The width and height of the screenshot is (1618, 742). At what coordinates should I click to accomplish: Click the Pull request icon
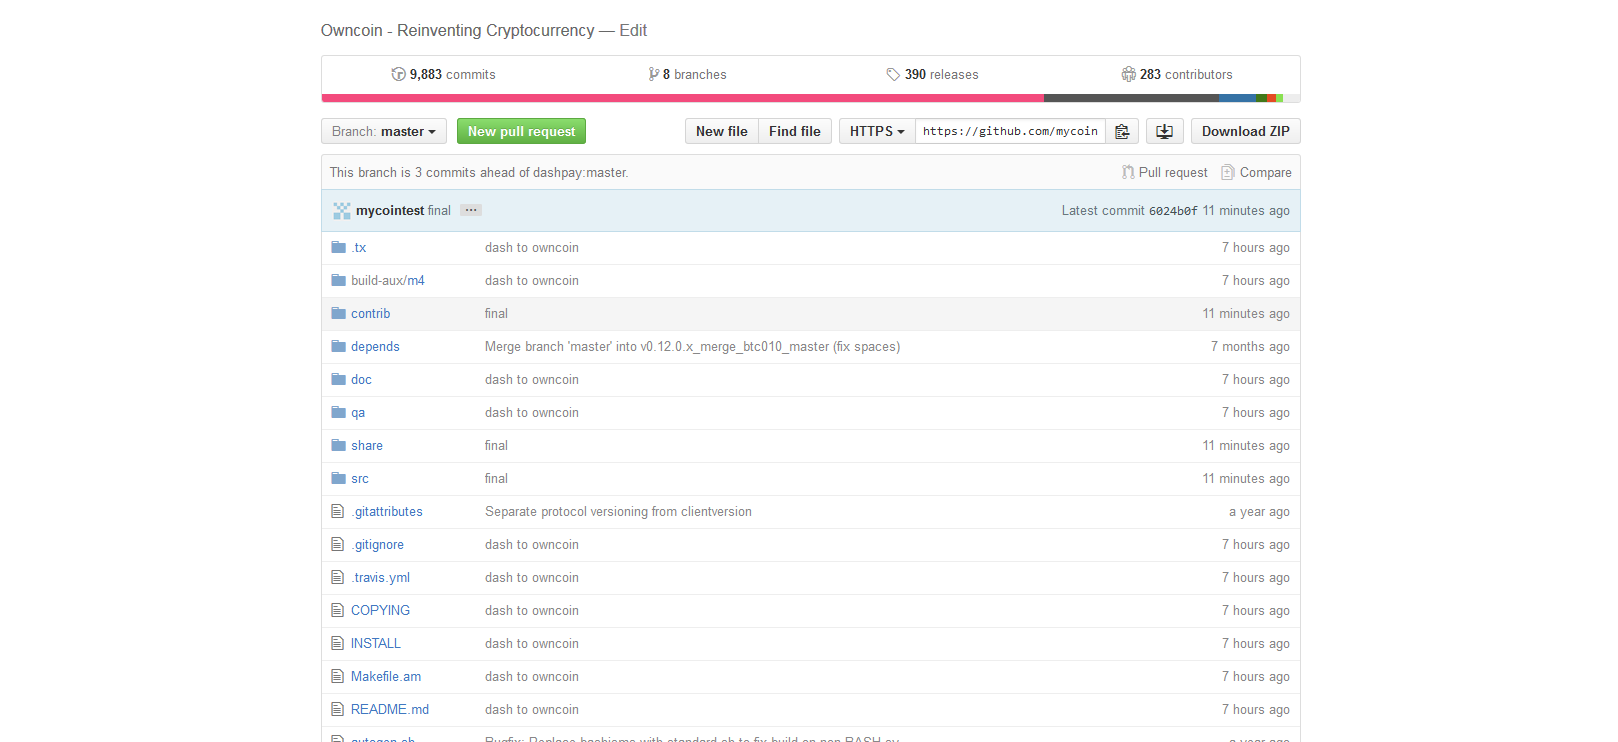point(1128,172)
